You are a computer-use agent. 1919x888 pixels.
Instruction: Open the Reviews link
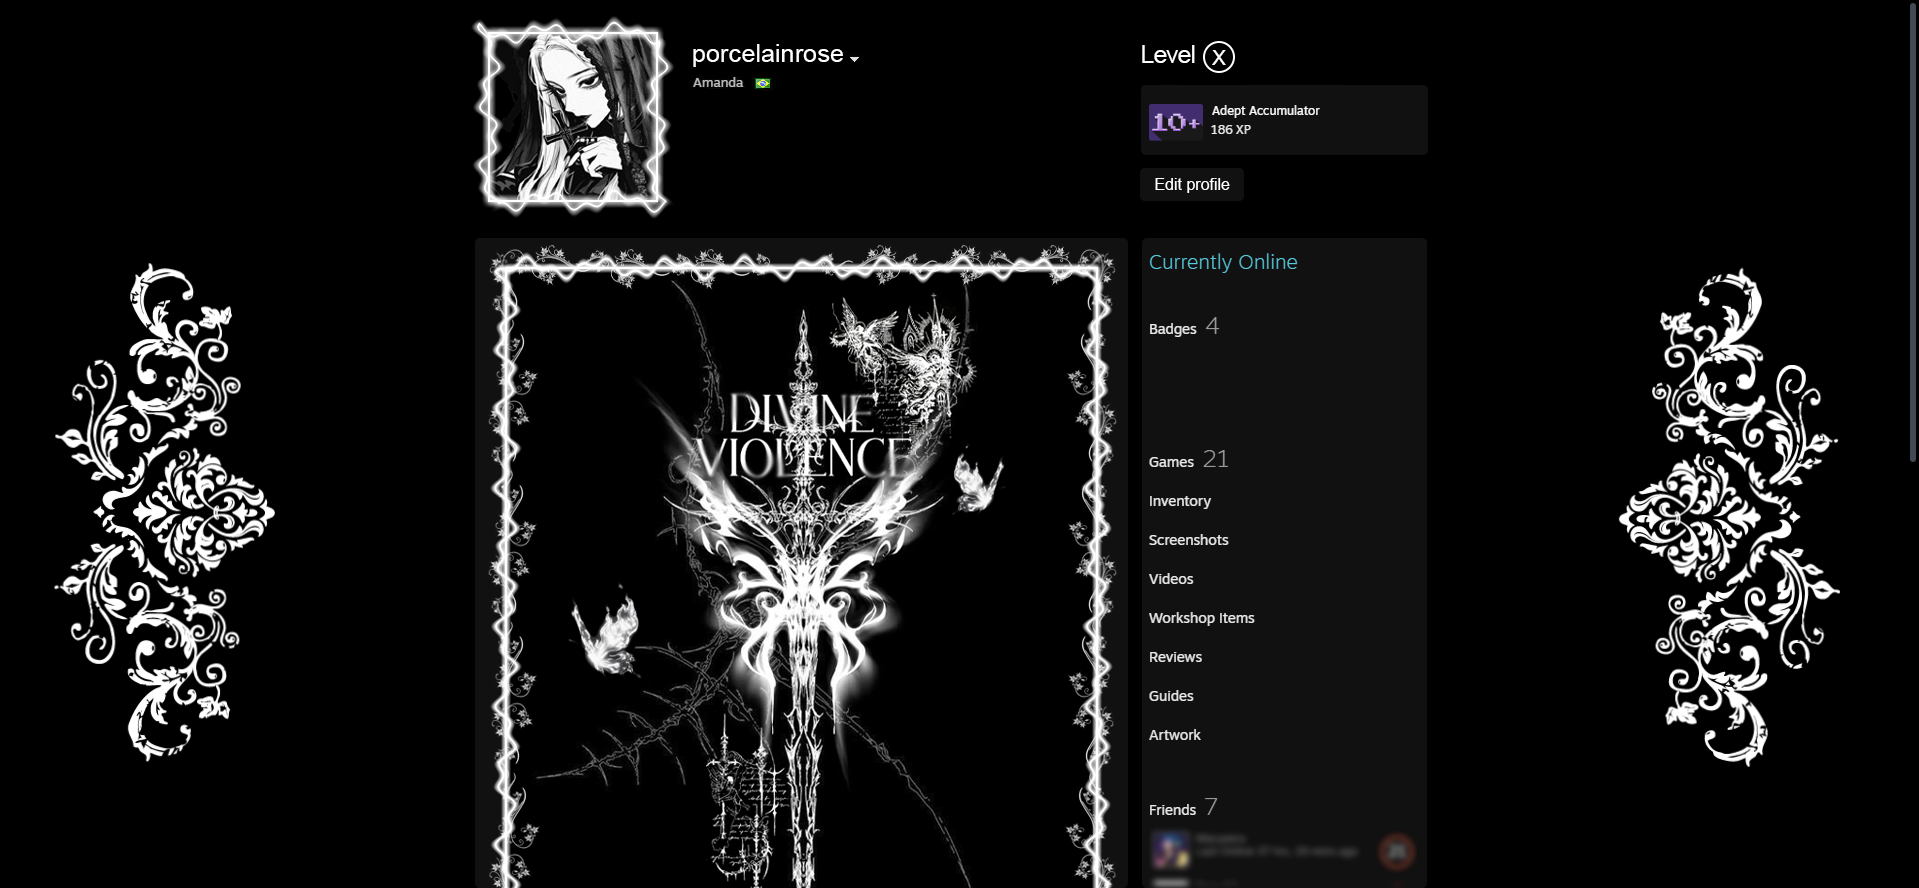pyautogui.click(x=1175, y=657)
